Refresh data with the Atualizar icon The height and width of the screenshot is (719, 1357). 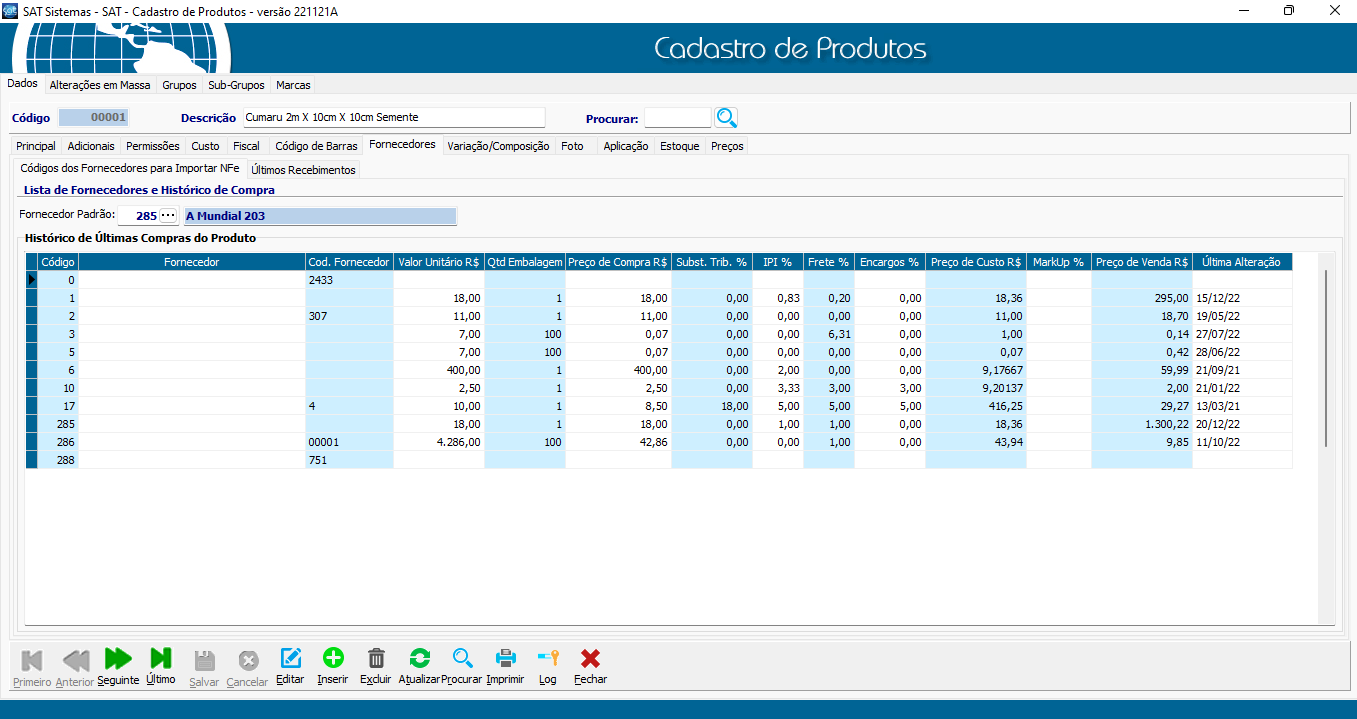(419, 659)
